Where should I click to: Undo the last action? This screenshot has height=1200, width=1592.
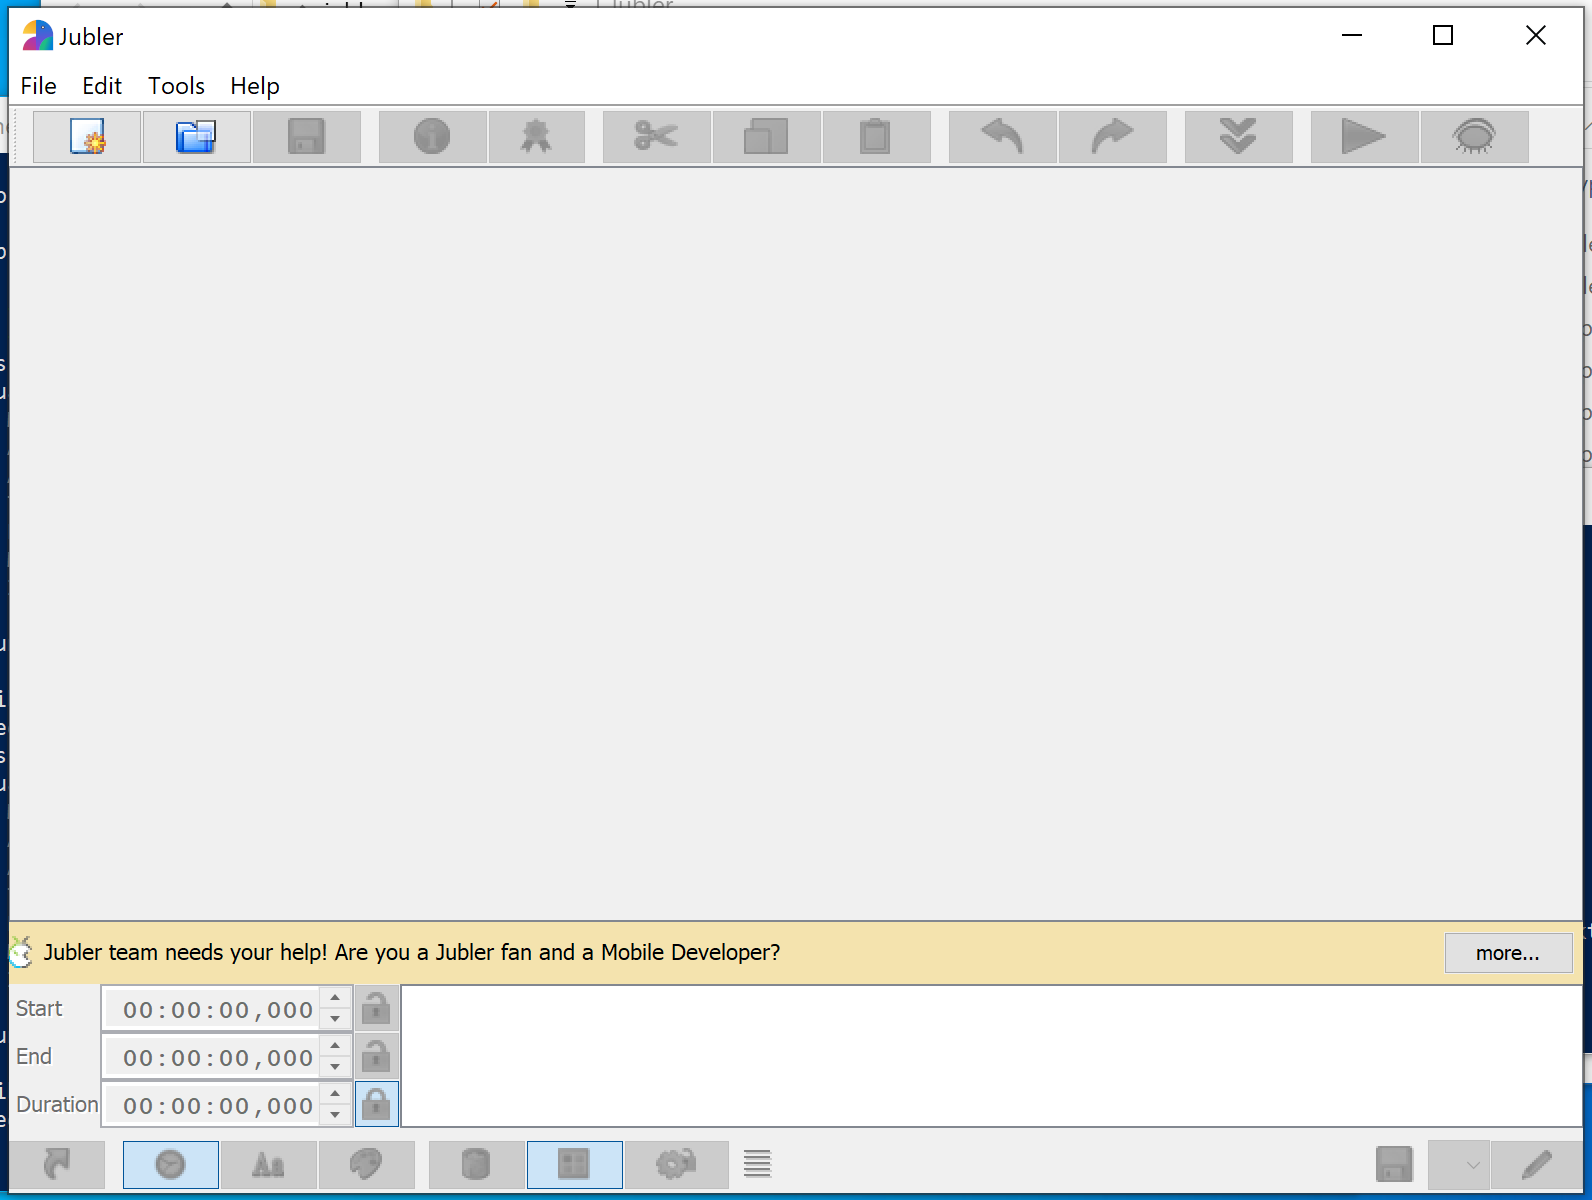point(1002,137)
